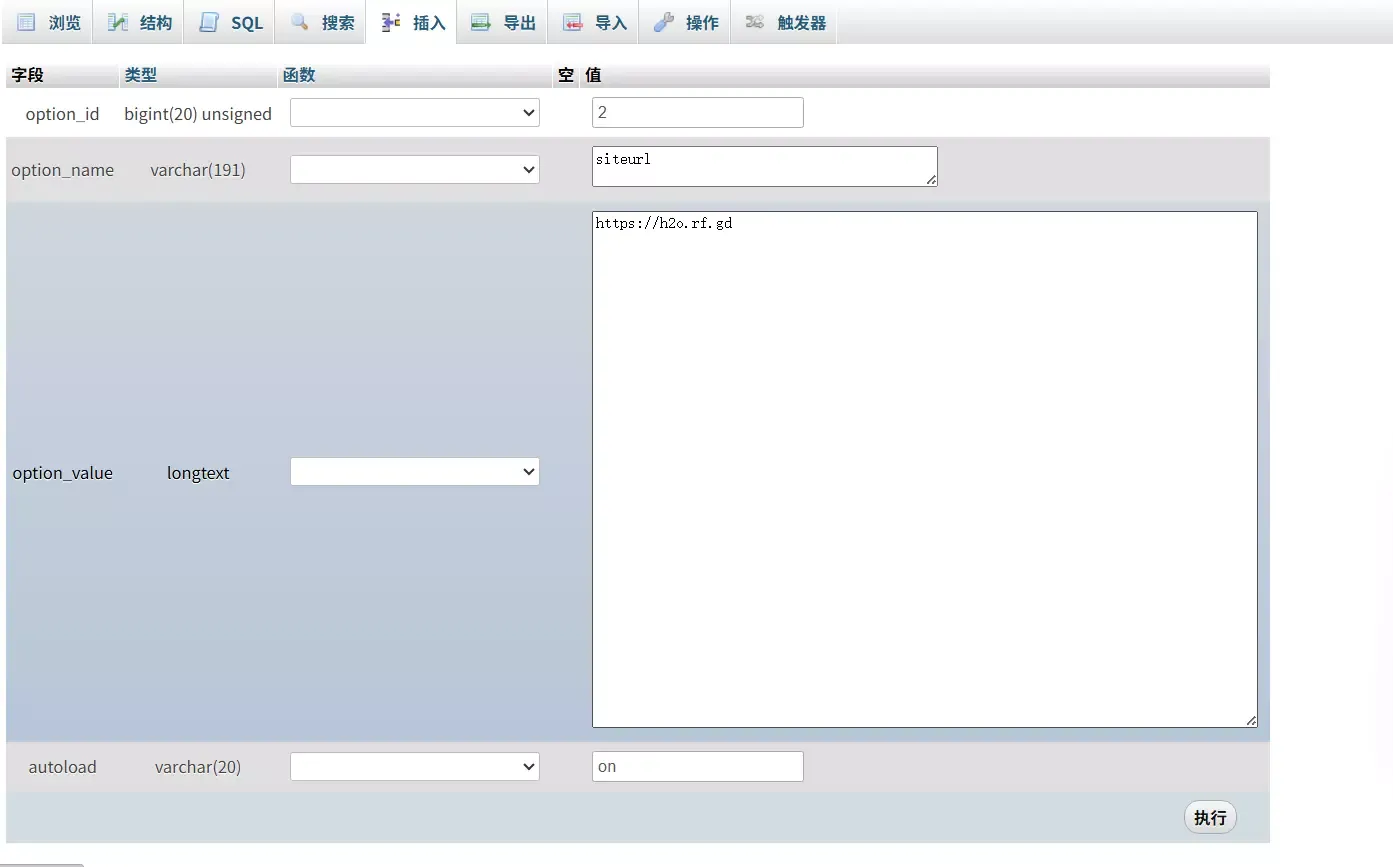The height and width of the screenshot is (867, 1393).
Task: Click the 函数 column header link
Action: [299, 75]
